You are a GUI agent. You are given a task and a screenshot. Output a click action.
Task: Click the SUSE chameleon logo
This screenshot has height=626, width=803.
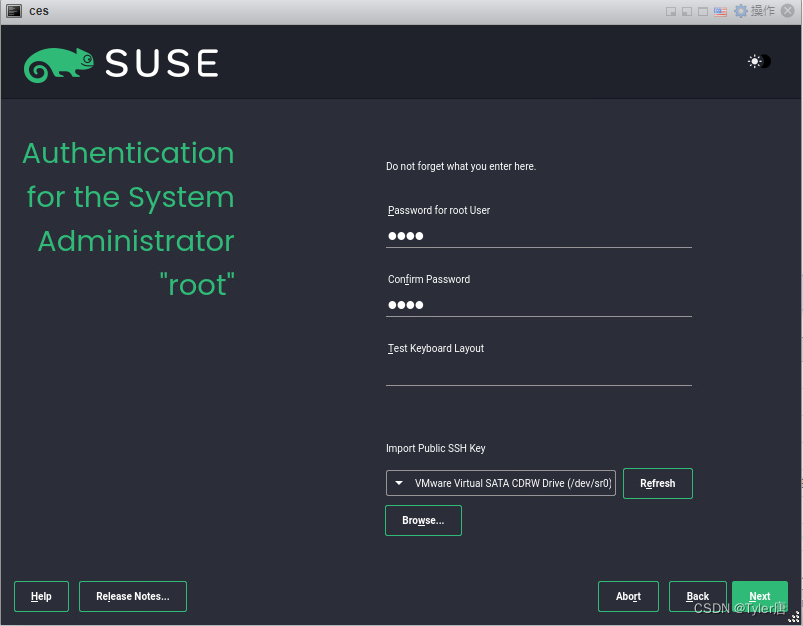(x=57, y=61)
